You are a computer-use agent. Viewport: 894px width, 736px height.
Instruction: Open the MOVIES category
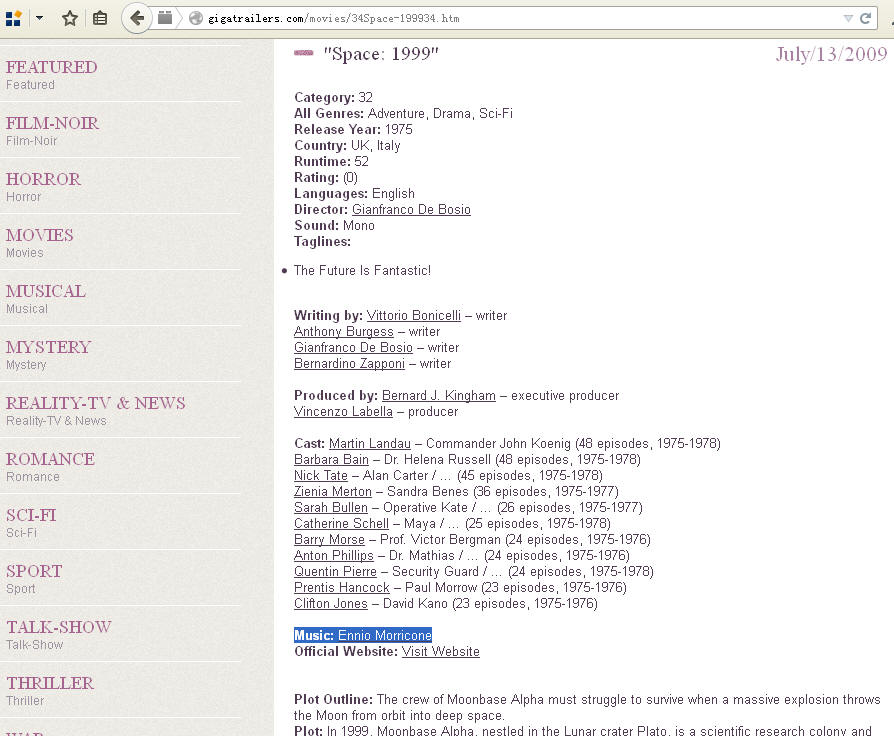point(39,235)
